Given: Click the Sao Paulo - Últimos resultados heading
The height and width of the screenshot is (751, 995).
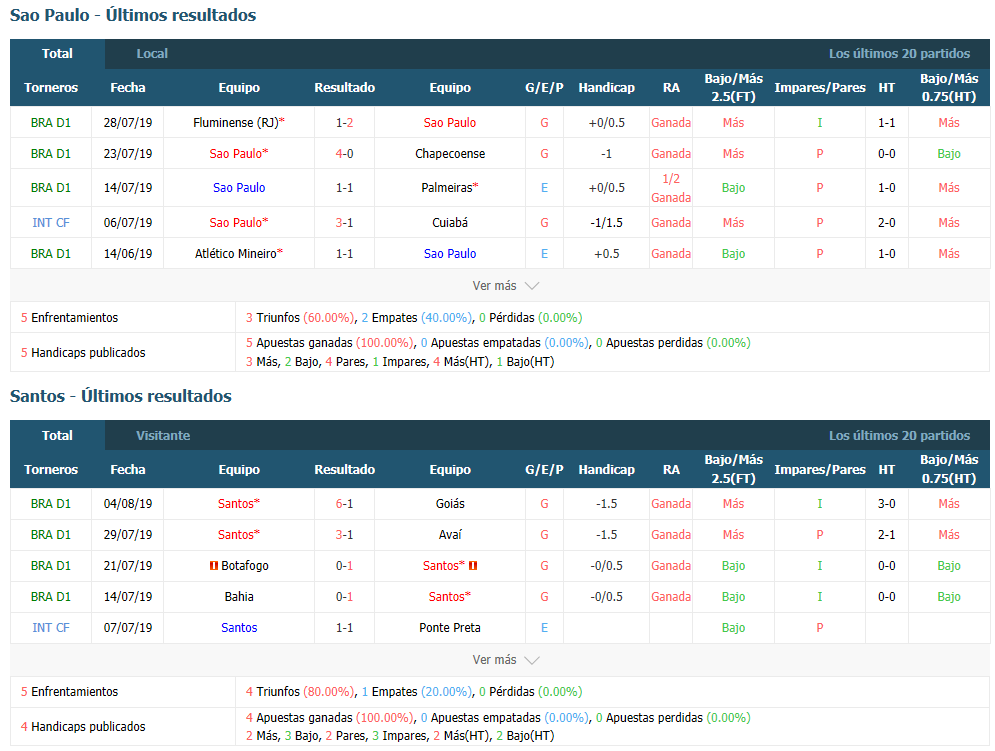Looking at the screenshot, I should pos(133,15).
